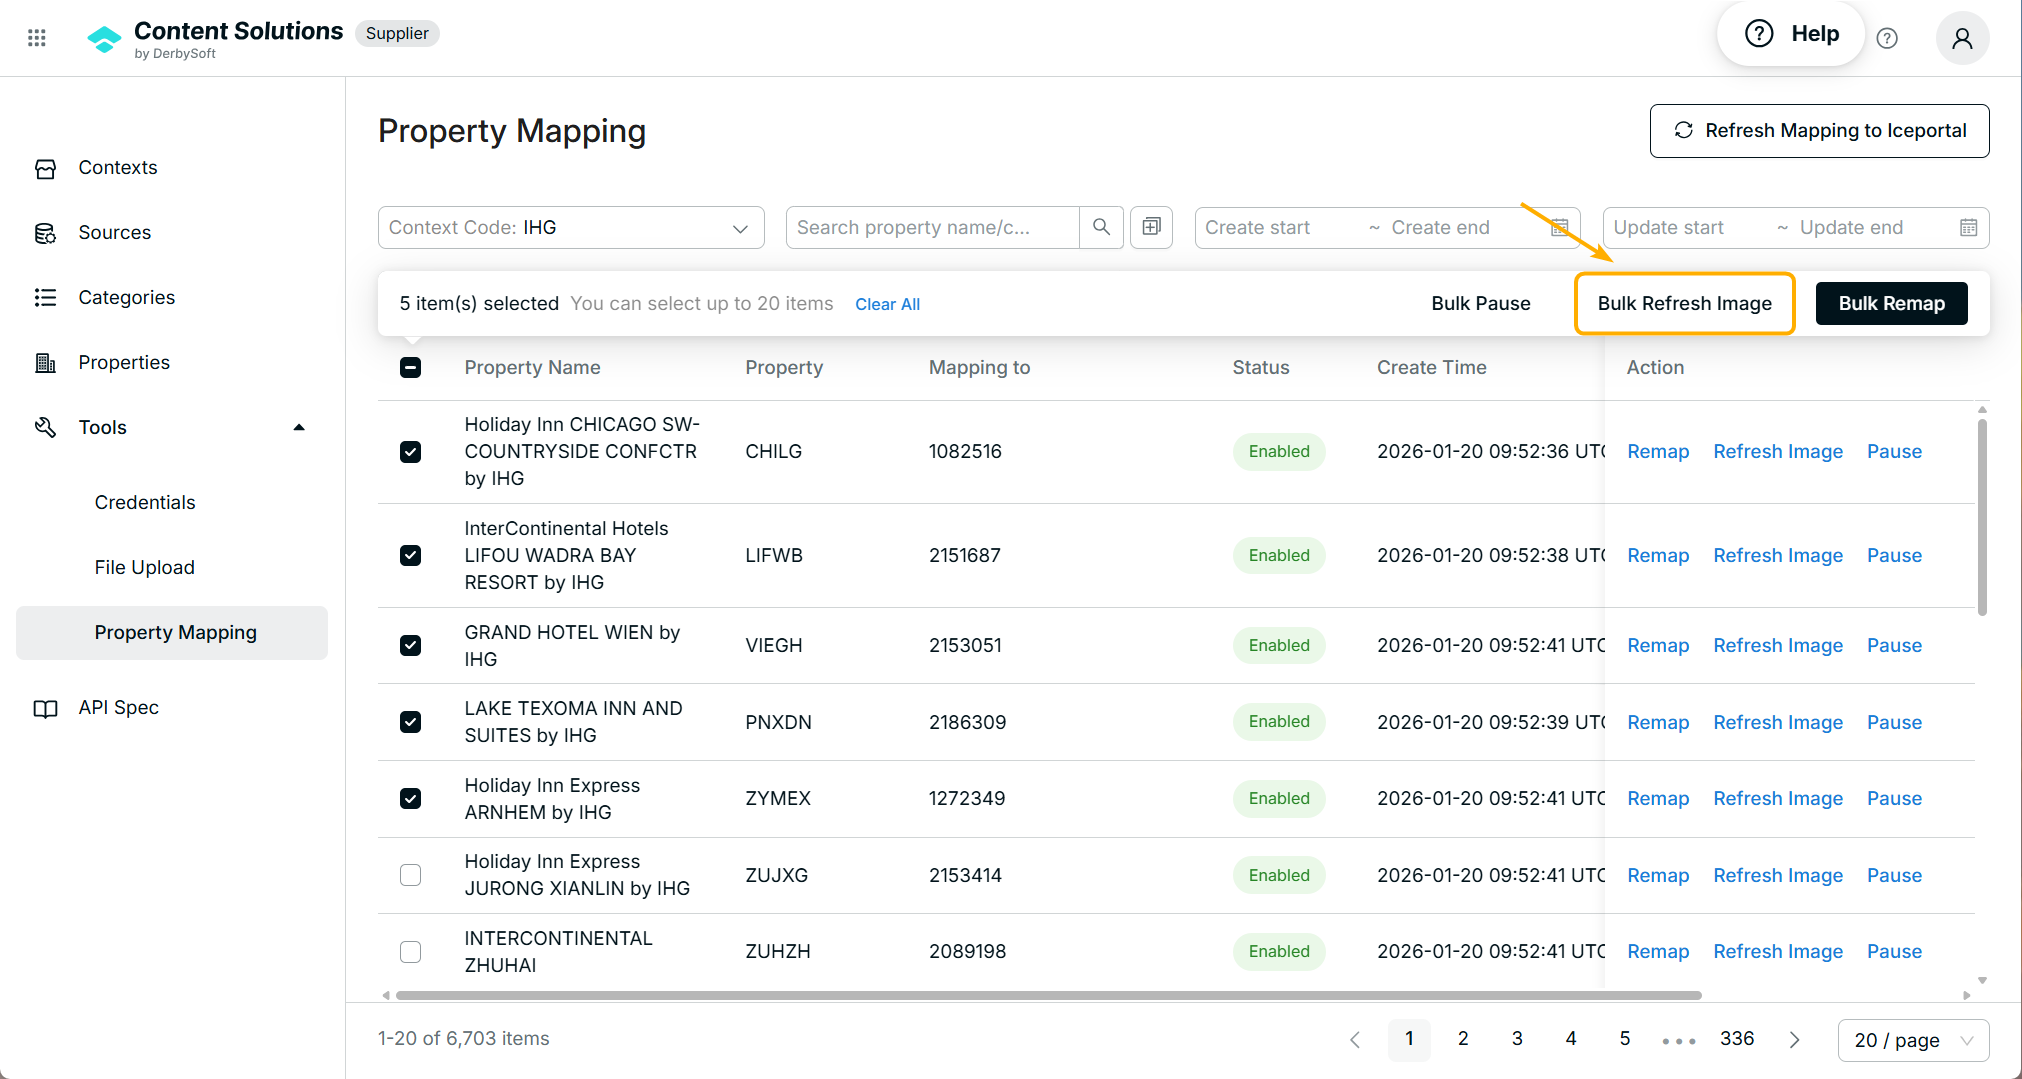This screenshot has width=2022, height=1079.
Task: Click mapping ID 2153051
Action: (965, 645)
